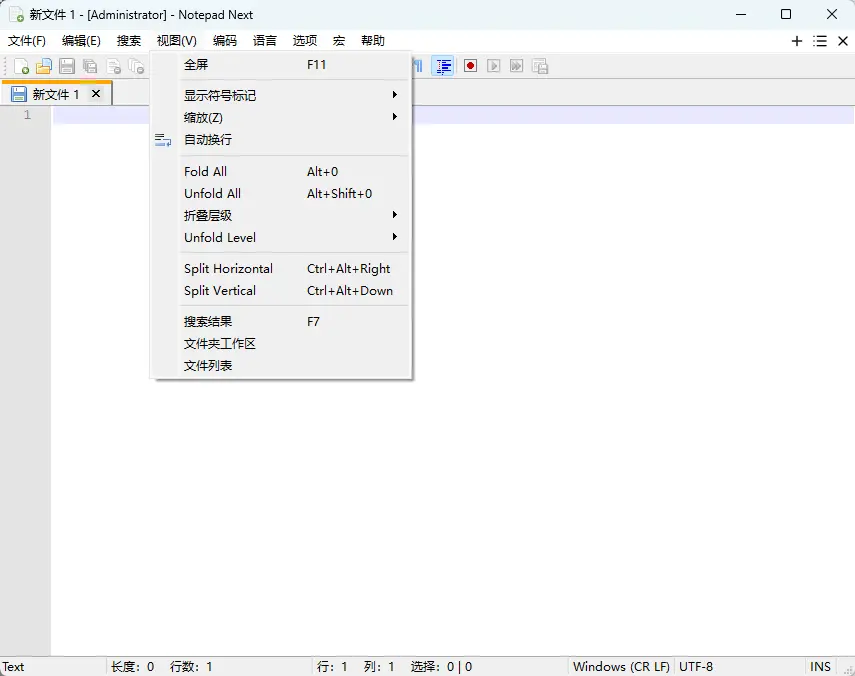Choose Fold All from the menu
Image resolution: width=855 pixels, height=676 pixels.
point(281,172)
